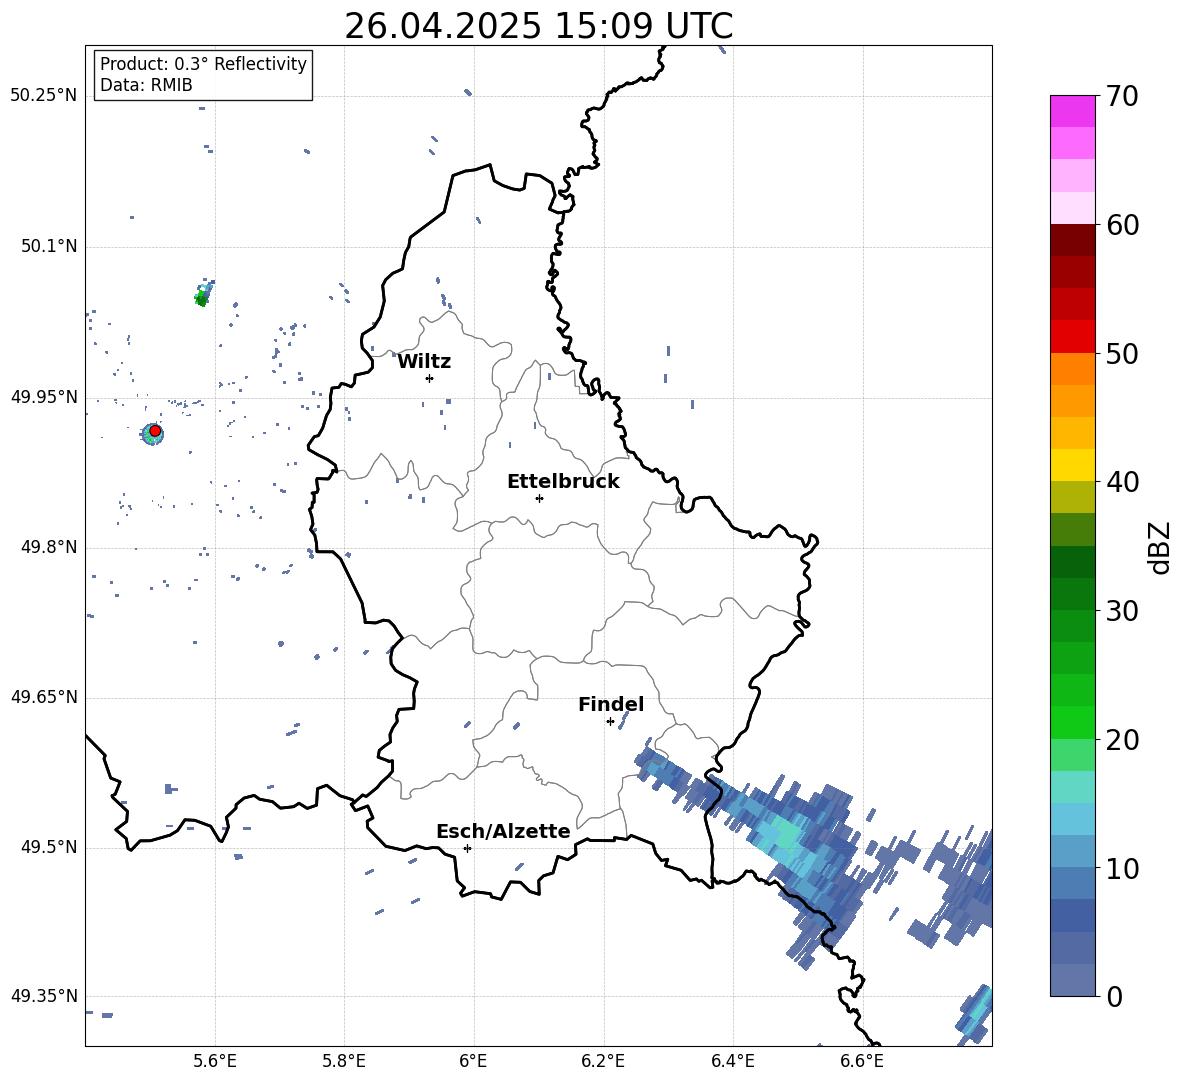Click the 50.1°N latitude label
This screenshot has width=1184, height=1081.
[x=50, y=246]
